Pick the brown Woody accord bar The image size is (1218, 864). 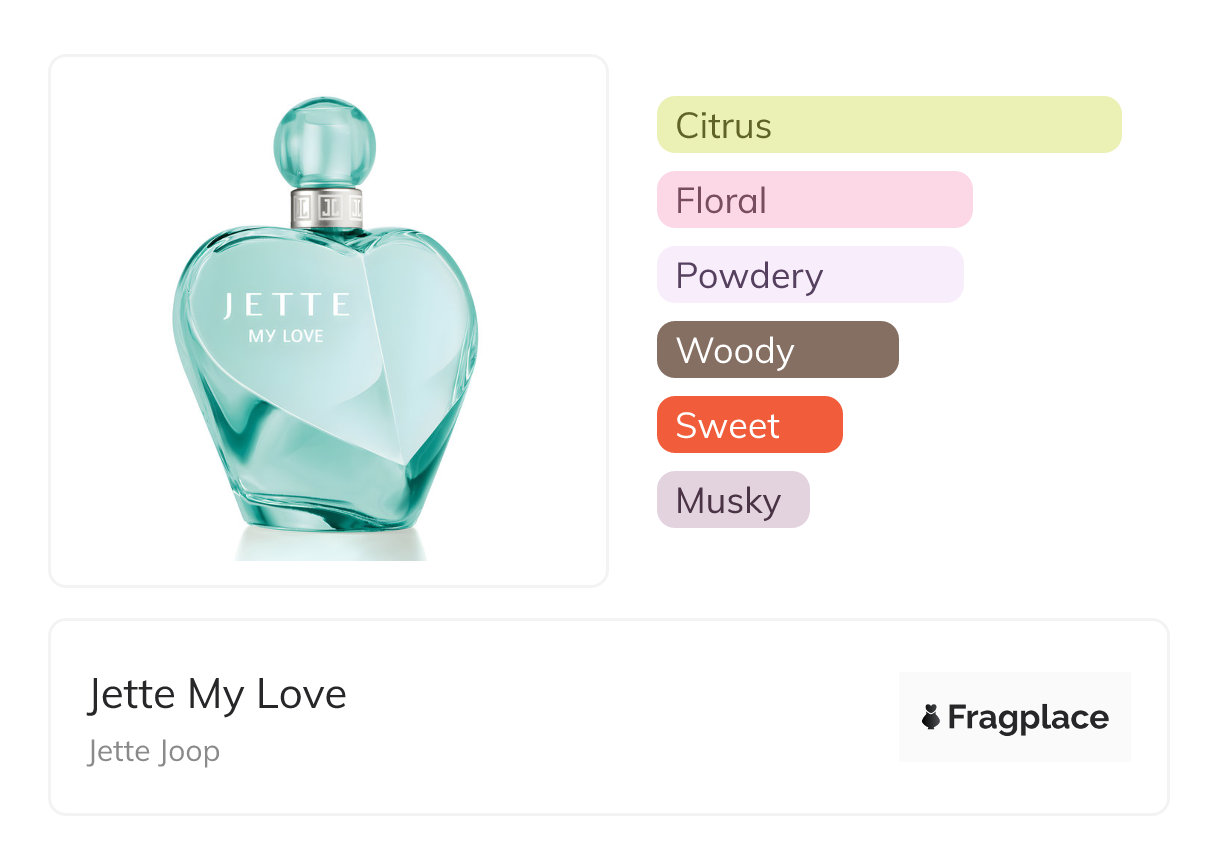(777, 350)
